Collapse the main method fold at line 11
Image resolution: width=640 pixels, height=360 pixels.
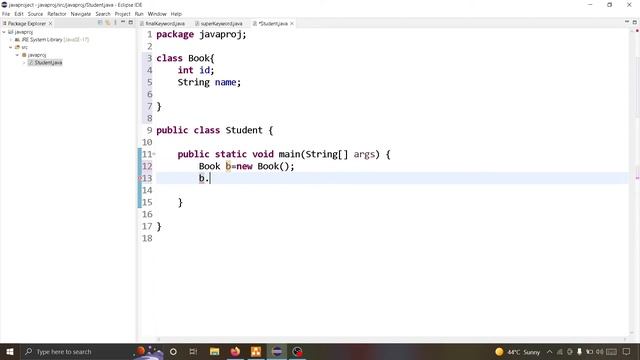[154, 154]
